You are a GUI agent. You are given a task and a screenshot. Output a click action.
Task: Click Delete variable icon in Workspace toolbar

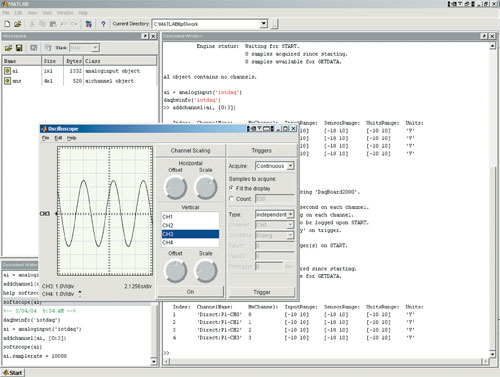(48, 48)
